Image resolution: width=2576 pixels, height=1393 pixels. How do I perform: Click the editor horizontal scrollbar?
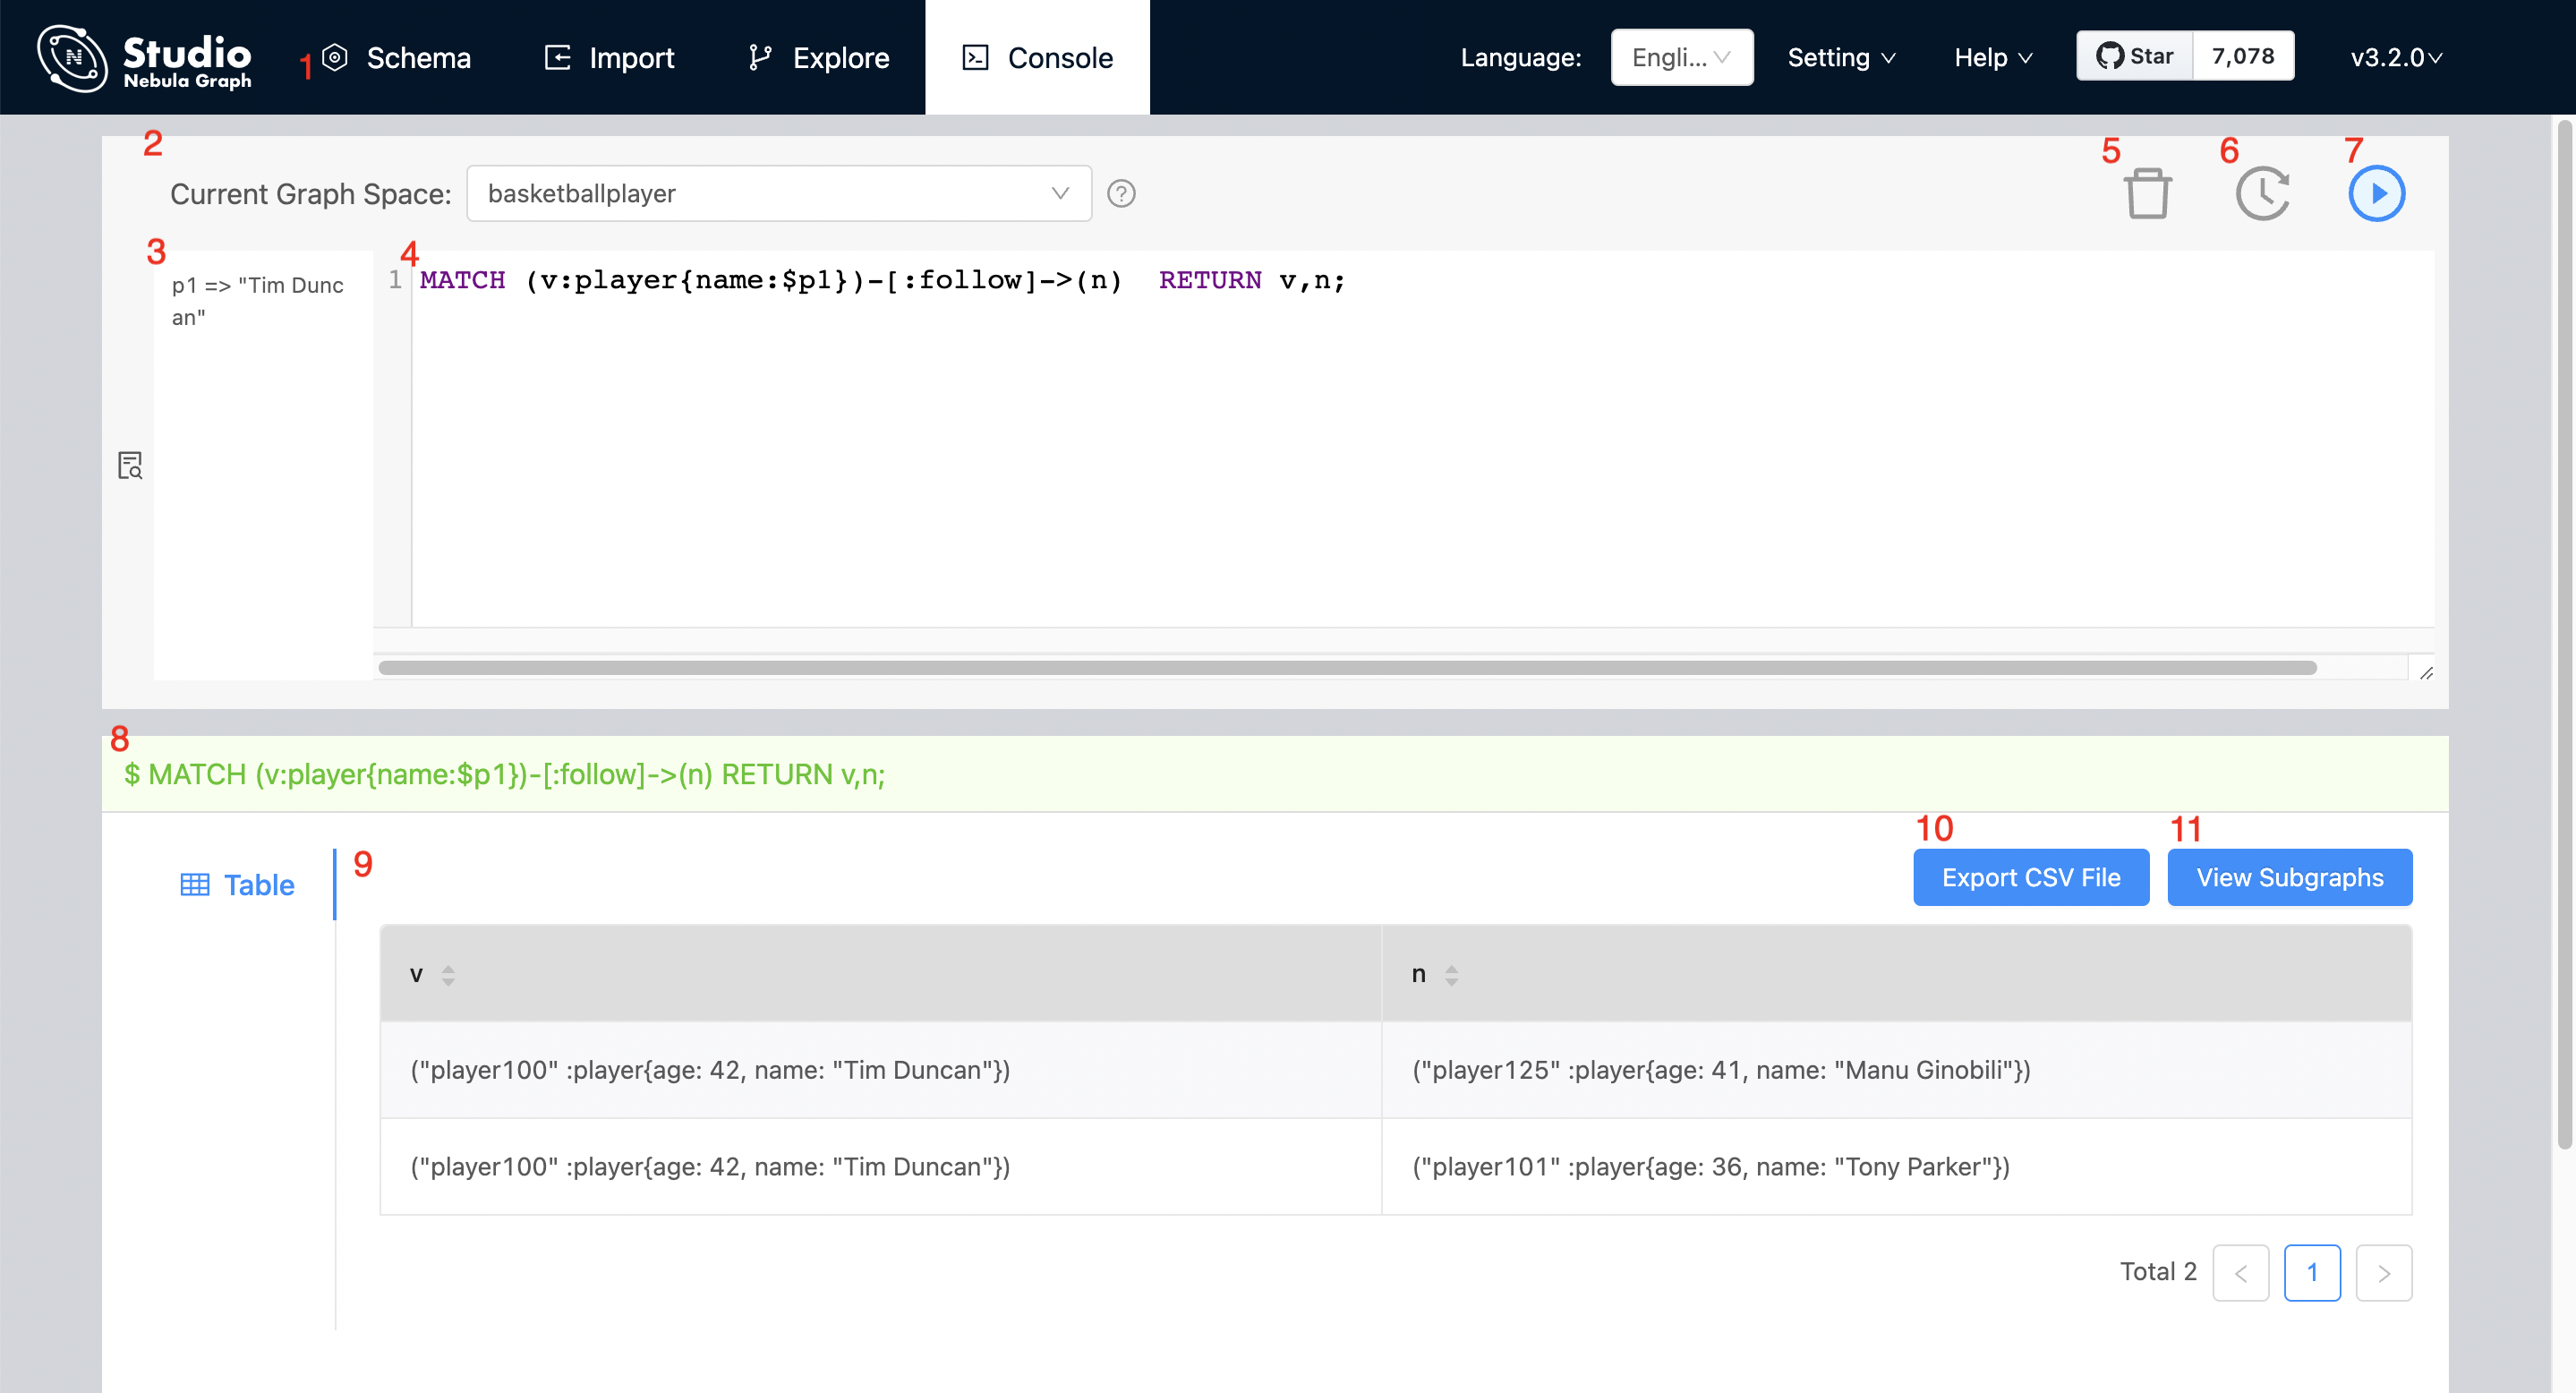click(1346, 668)
